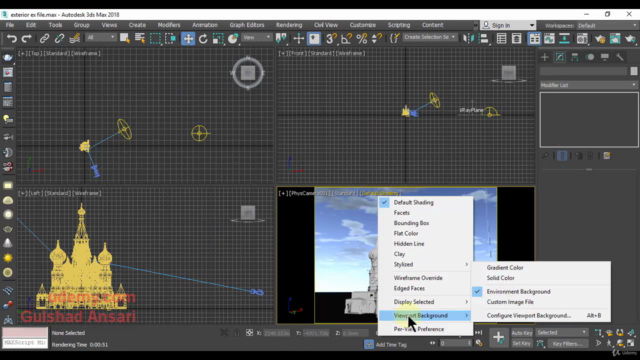This screenshot has height=360, width=640.
Task: Open the Rendering menu
Action: [x=289, y=25]
